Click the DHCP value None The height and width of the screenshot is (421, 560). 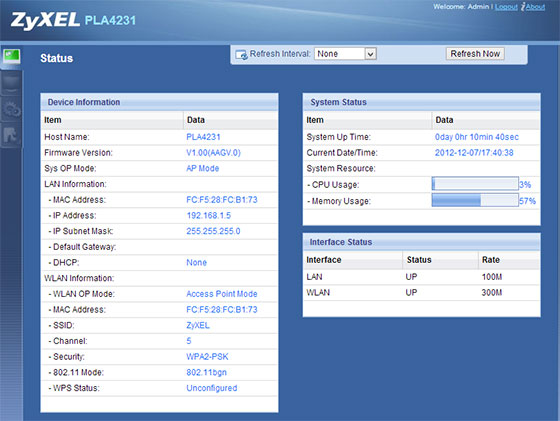click(196, 262)
